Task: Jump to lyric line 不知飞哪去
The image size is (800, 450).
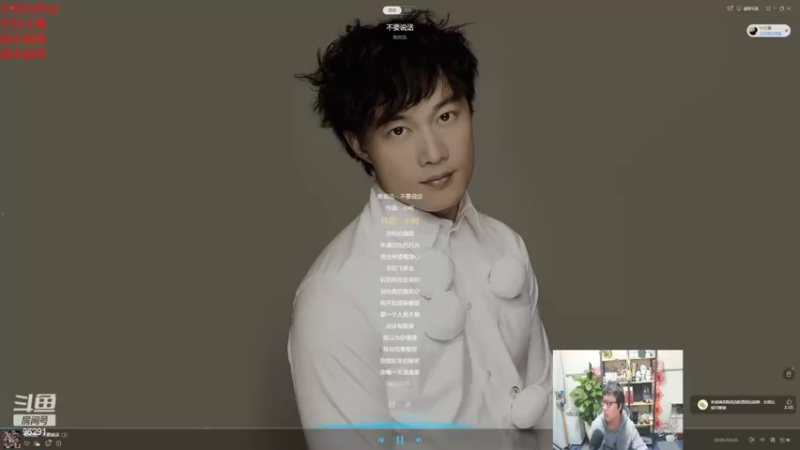Action: click(400, 268)
